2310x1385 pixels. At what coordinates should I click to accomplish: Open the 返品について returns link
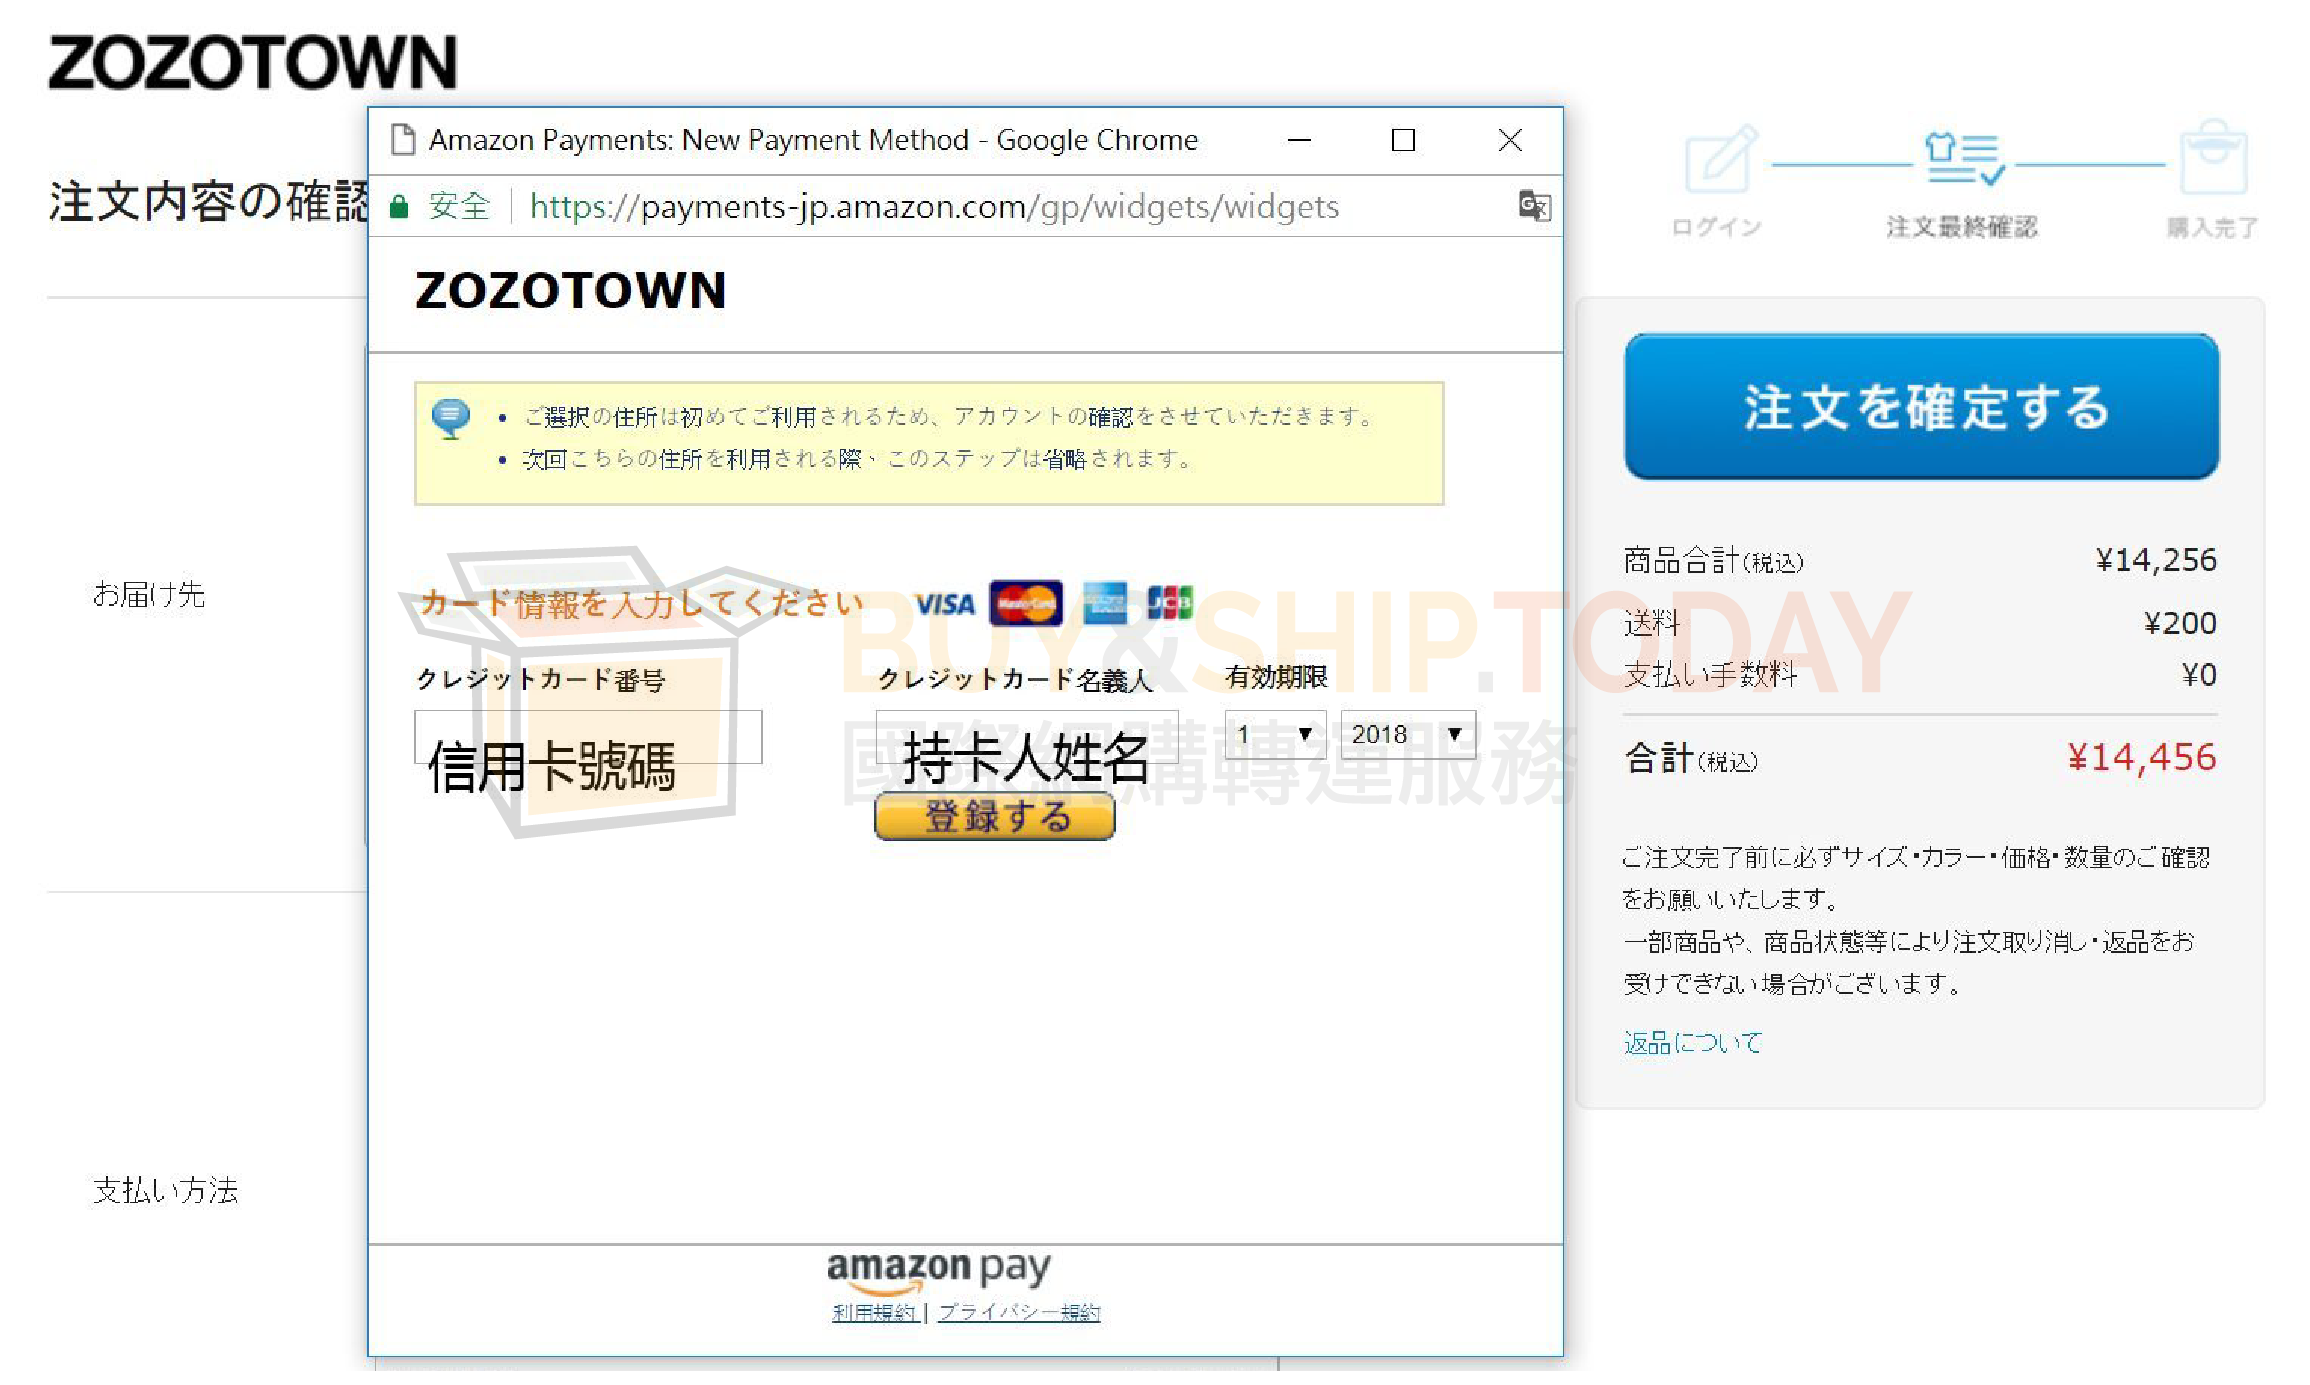tap(1692, 1043)
